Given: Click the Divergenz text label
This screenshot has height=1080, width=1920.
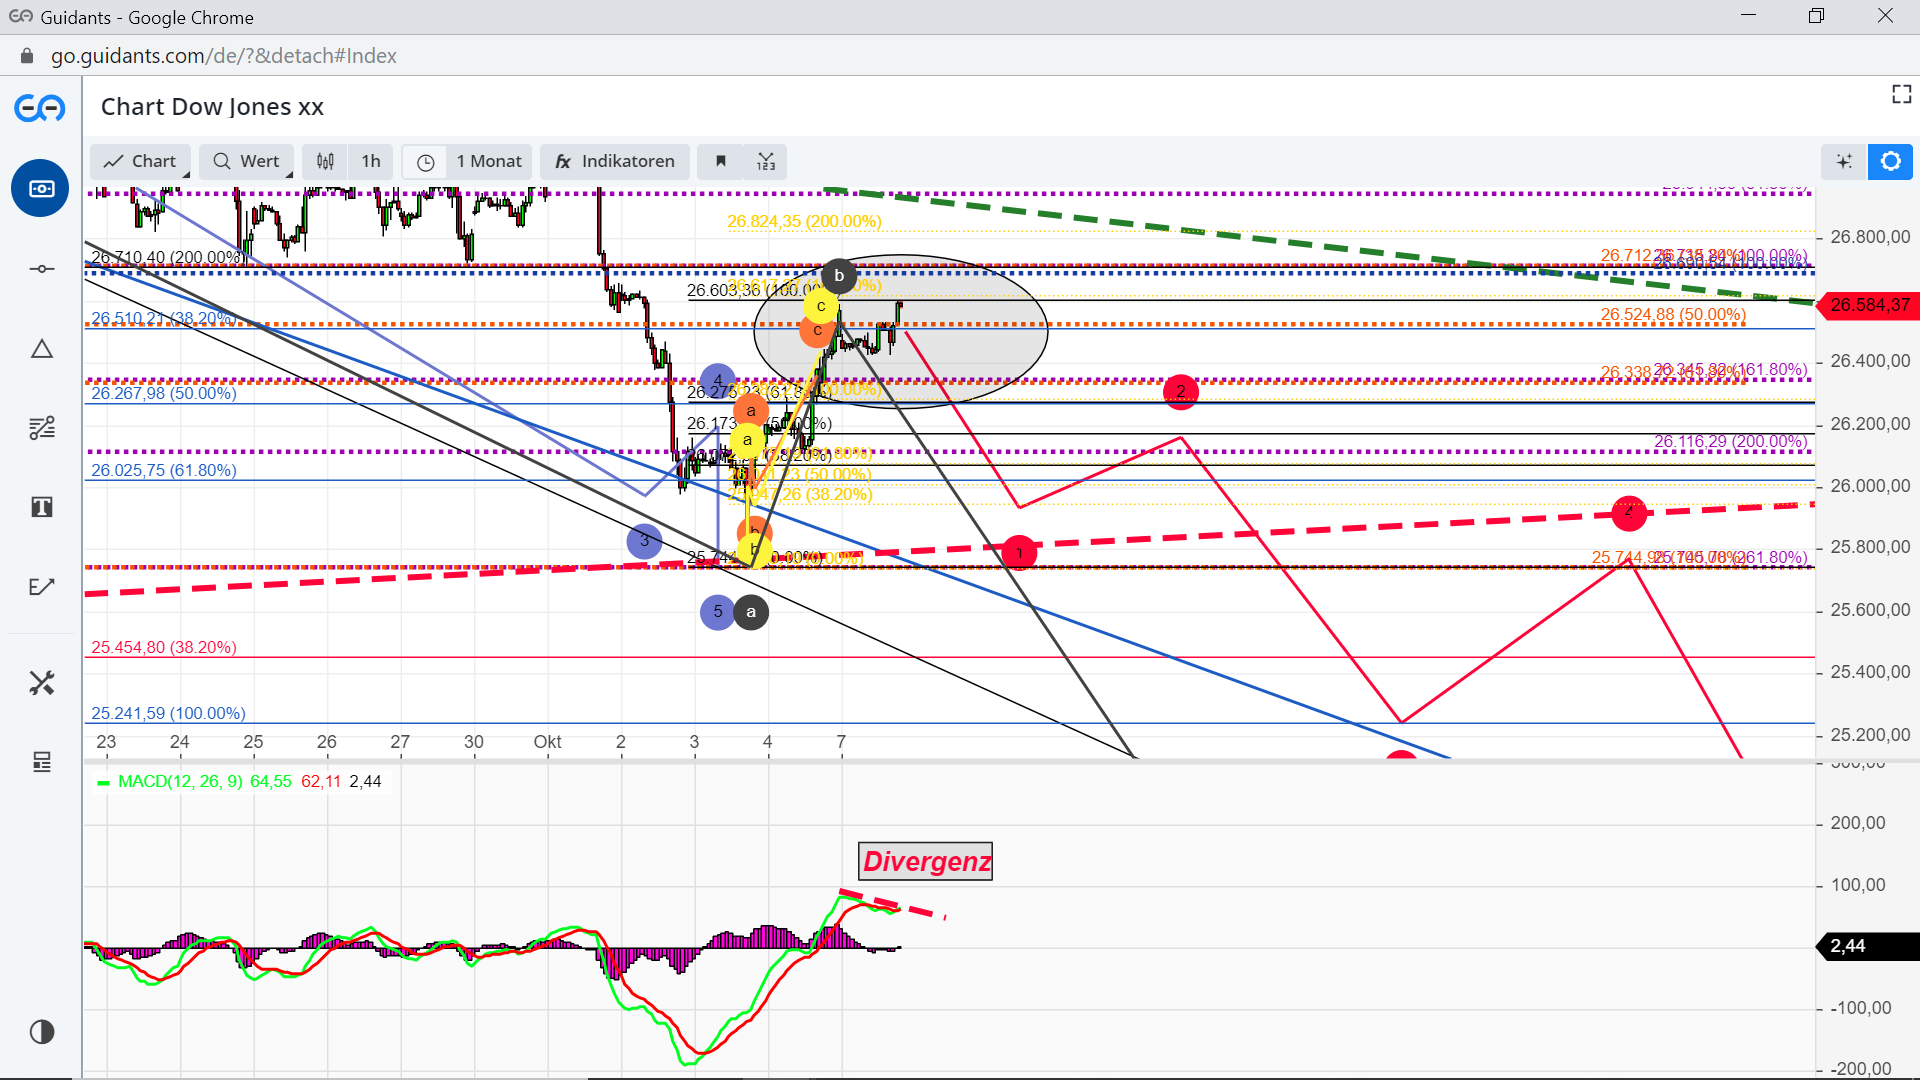Looking at the screenshot, I should pyautogui.click(x=926, y=861).
